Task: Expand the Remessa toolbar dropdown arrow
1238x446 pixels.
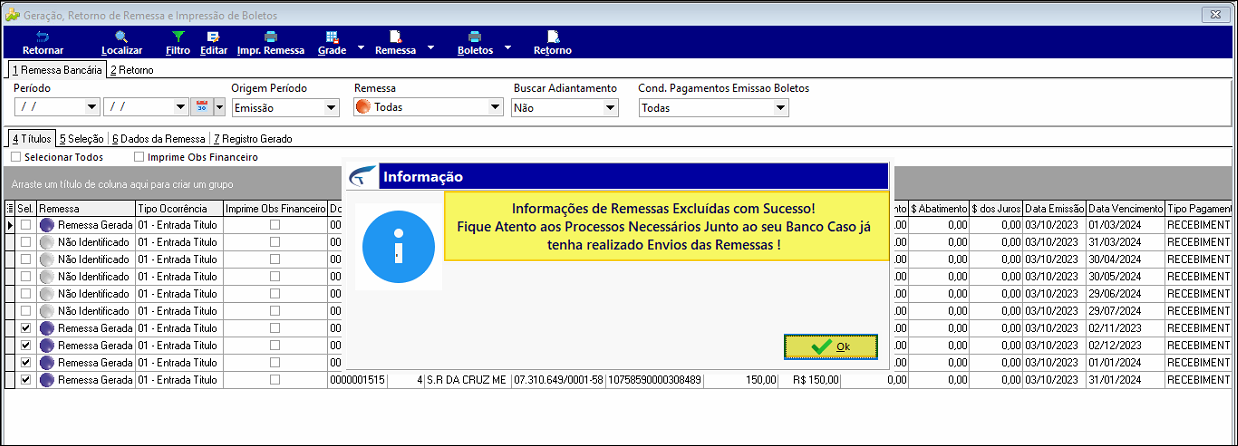Action: point(431,46)
